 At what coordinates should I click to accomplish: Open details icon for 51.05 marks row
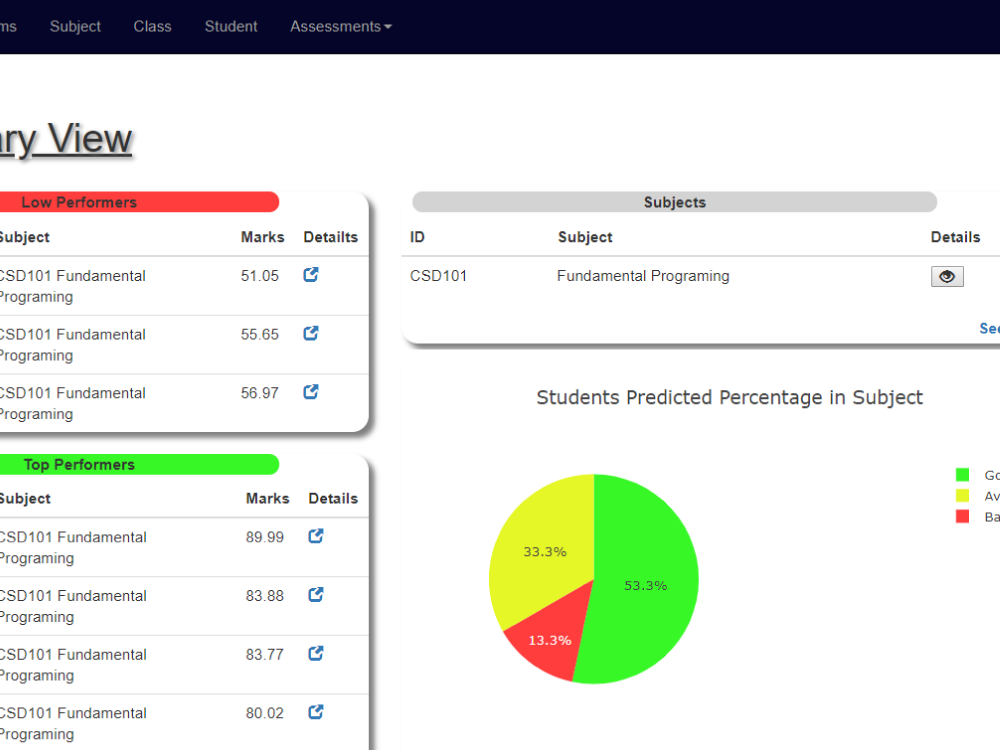tap(311, 275)
